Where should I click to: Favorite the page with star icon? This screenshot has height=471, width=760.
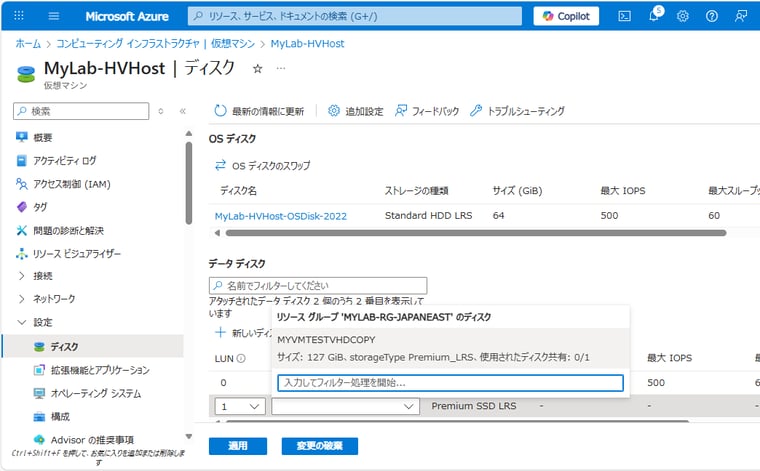click(257, 69)
